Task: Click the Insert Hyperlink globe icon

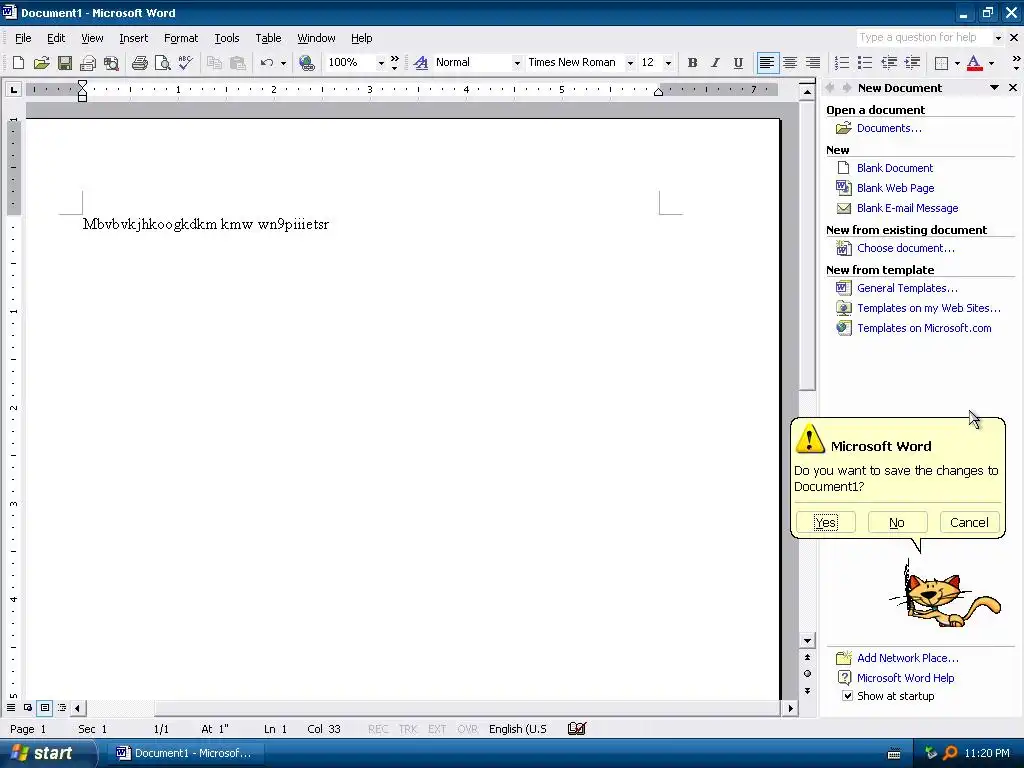Action: point(306,63)
